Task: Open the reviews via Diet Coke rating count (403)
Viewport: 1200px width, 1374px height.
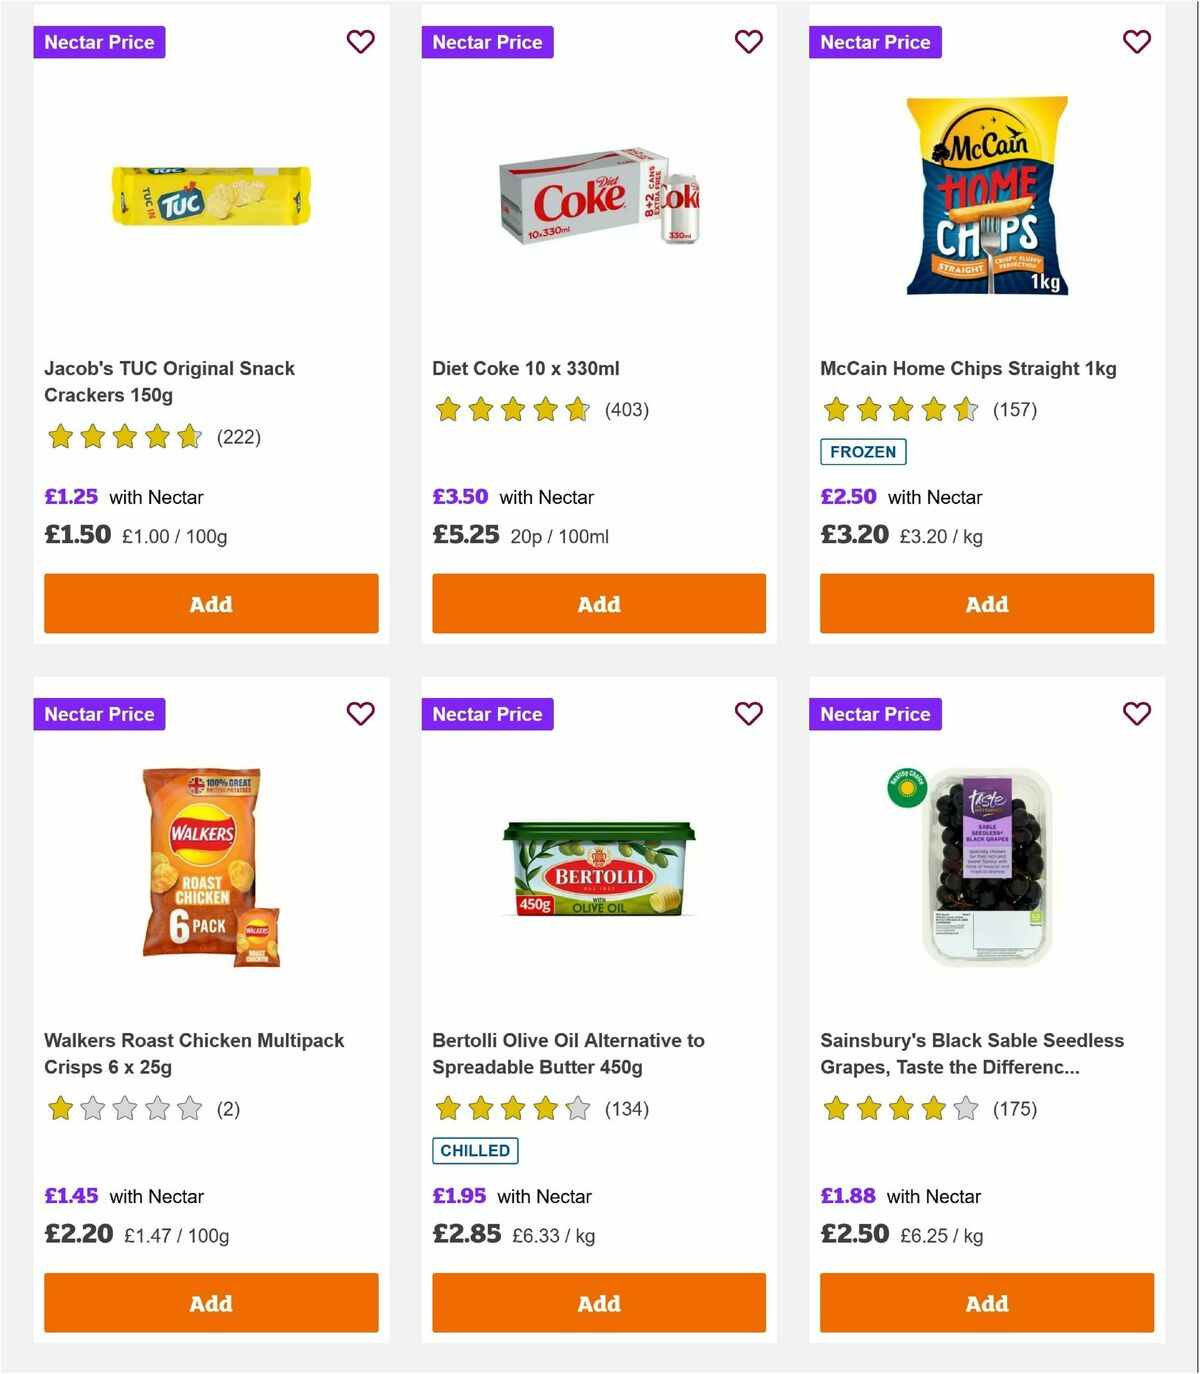Action: 626,410
